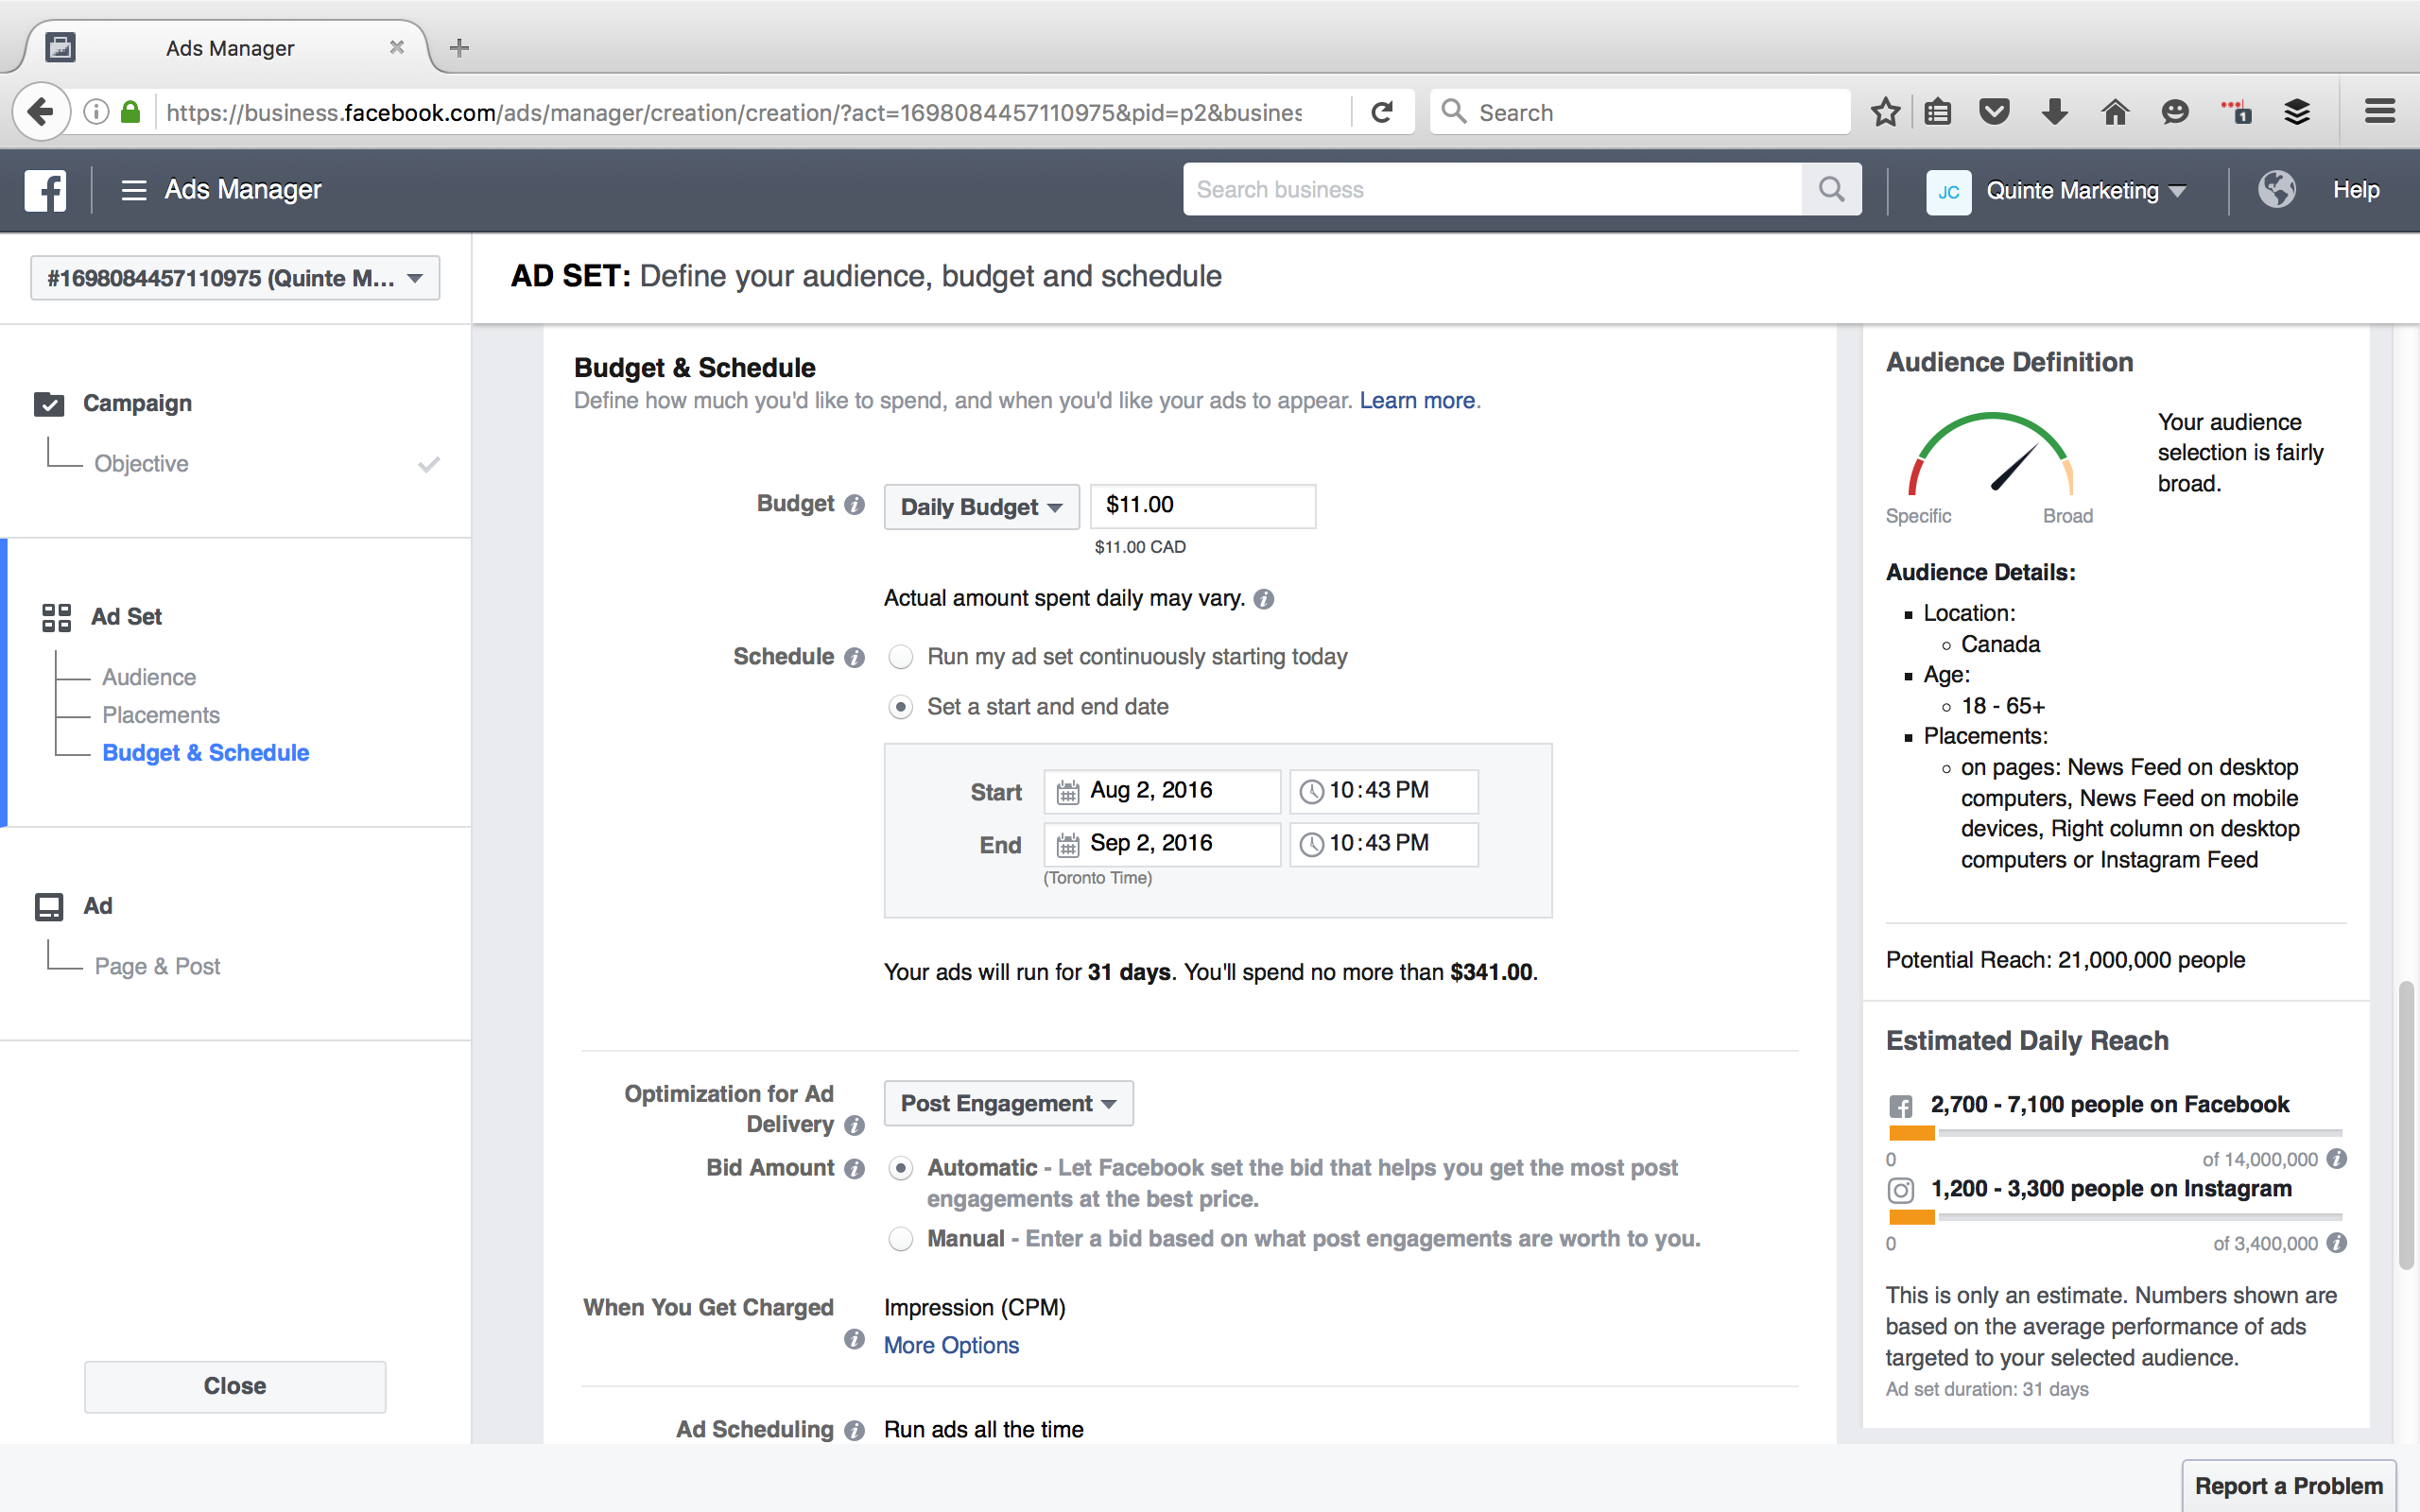Select Run my ad set continuously option

[x=901, y=657]
